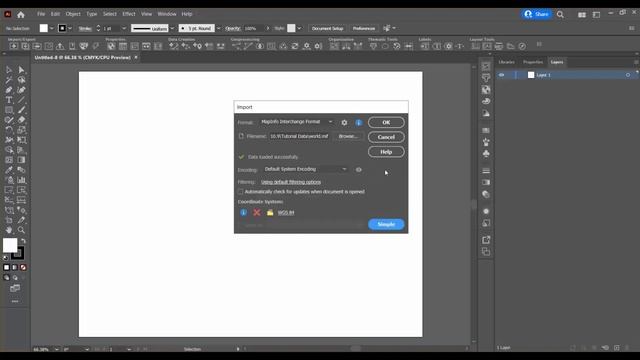The image size is (640, 360).
Task: Click the blue Simple button
Action: pos(386,224)
